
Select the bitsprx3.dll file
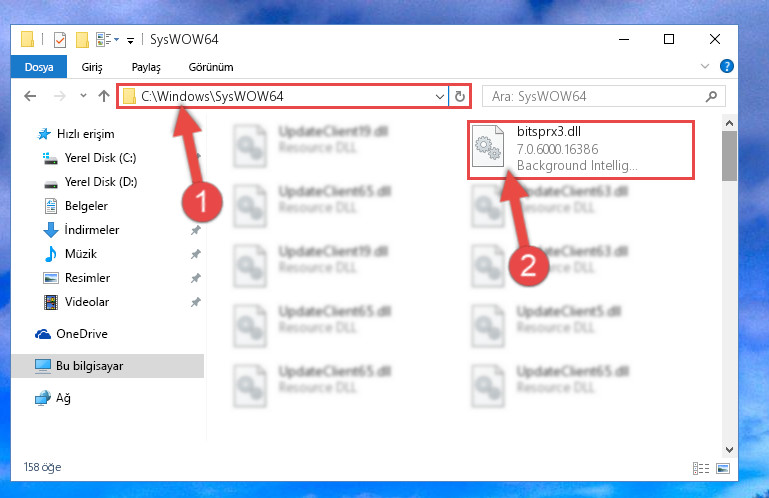[x=581, y=150]
